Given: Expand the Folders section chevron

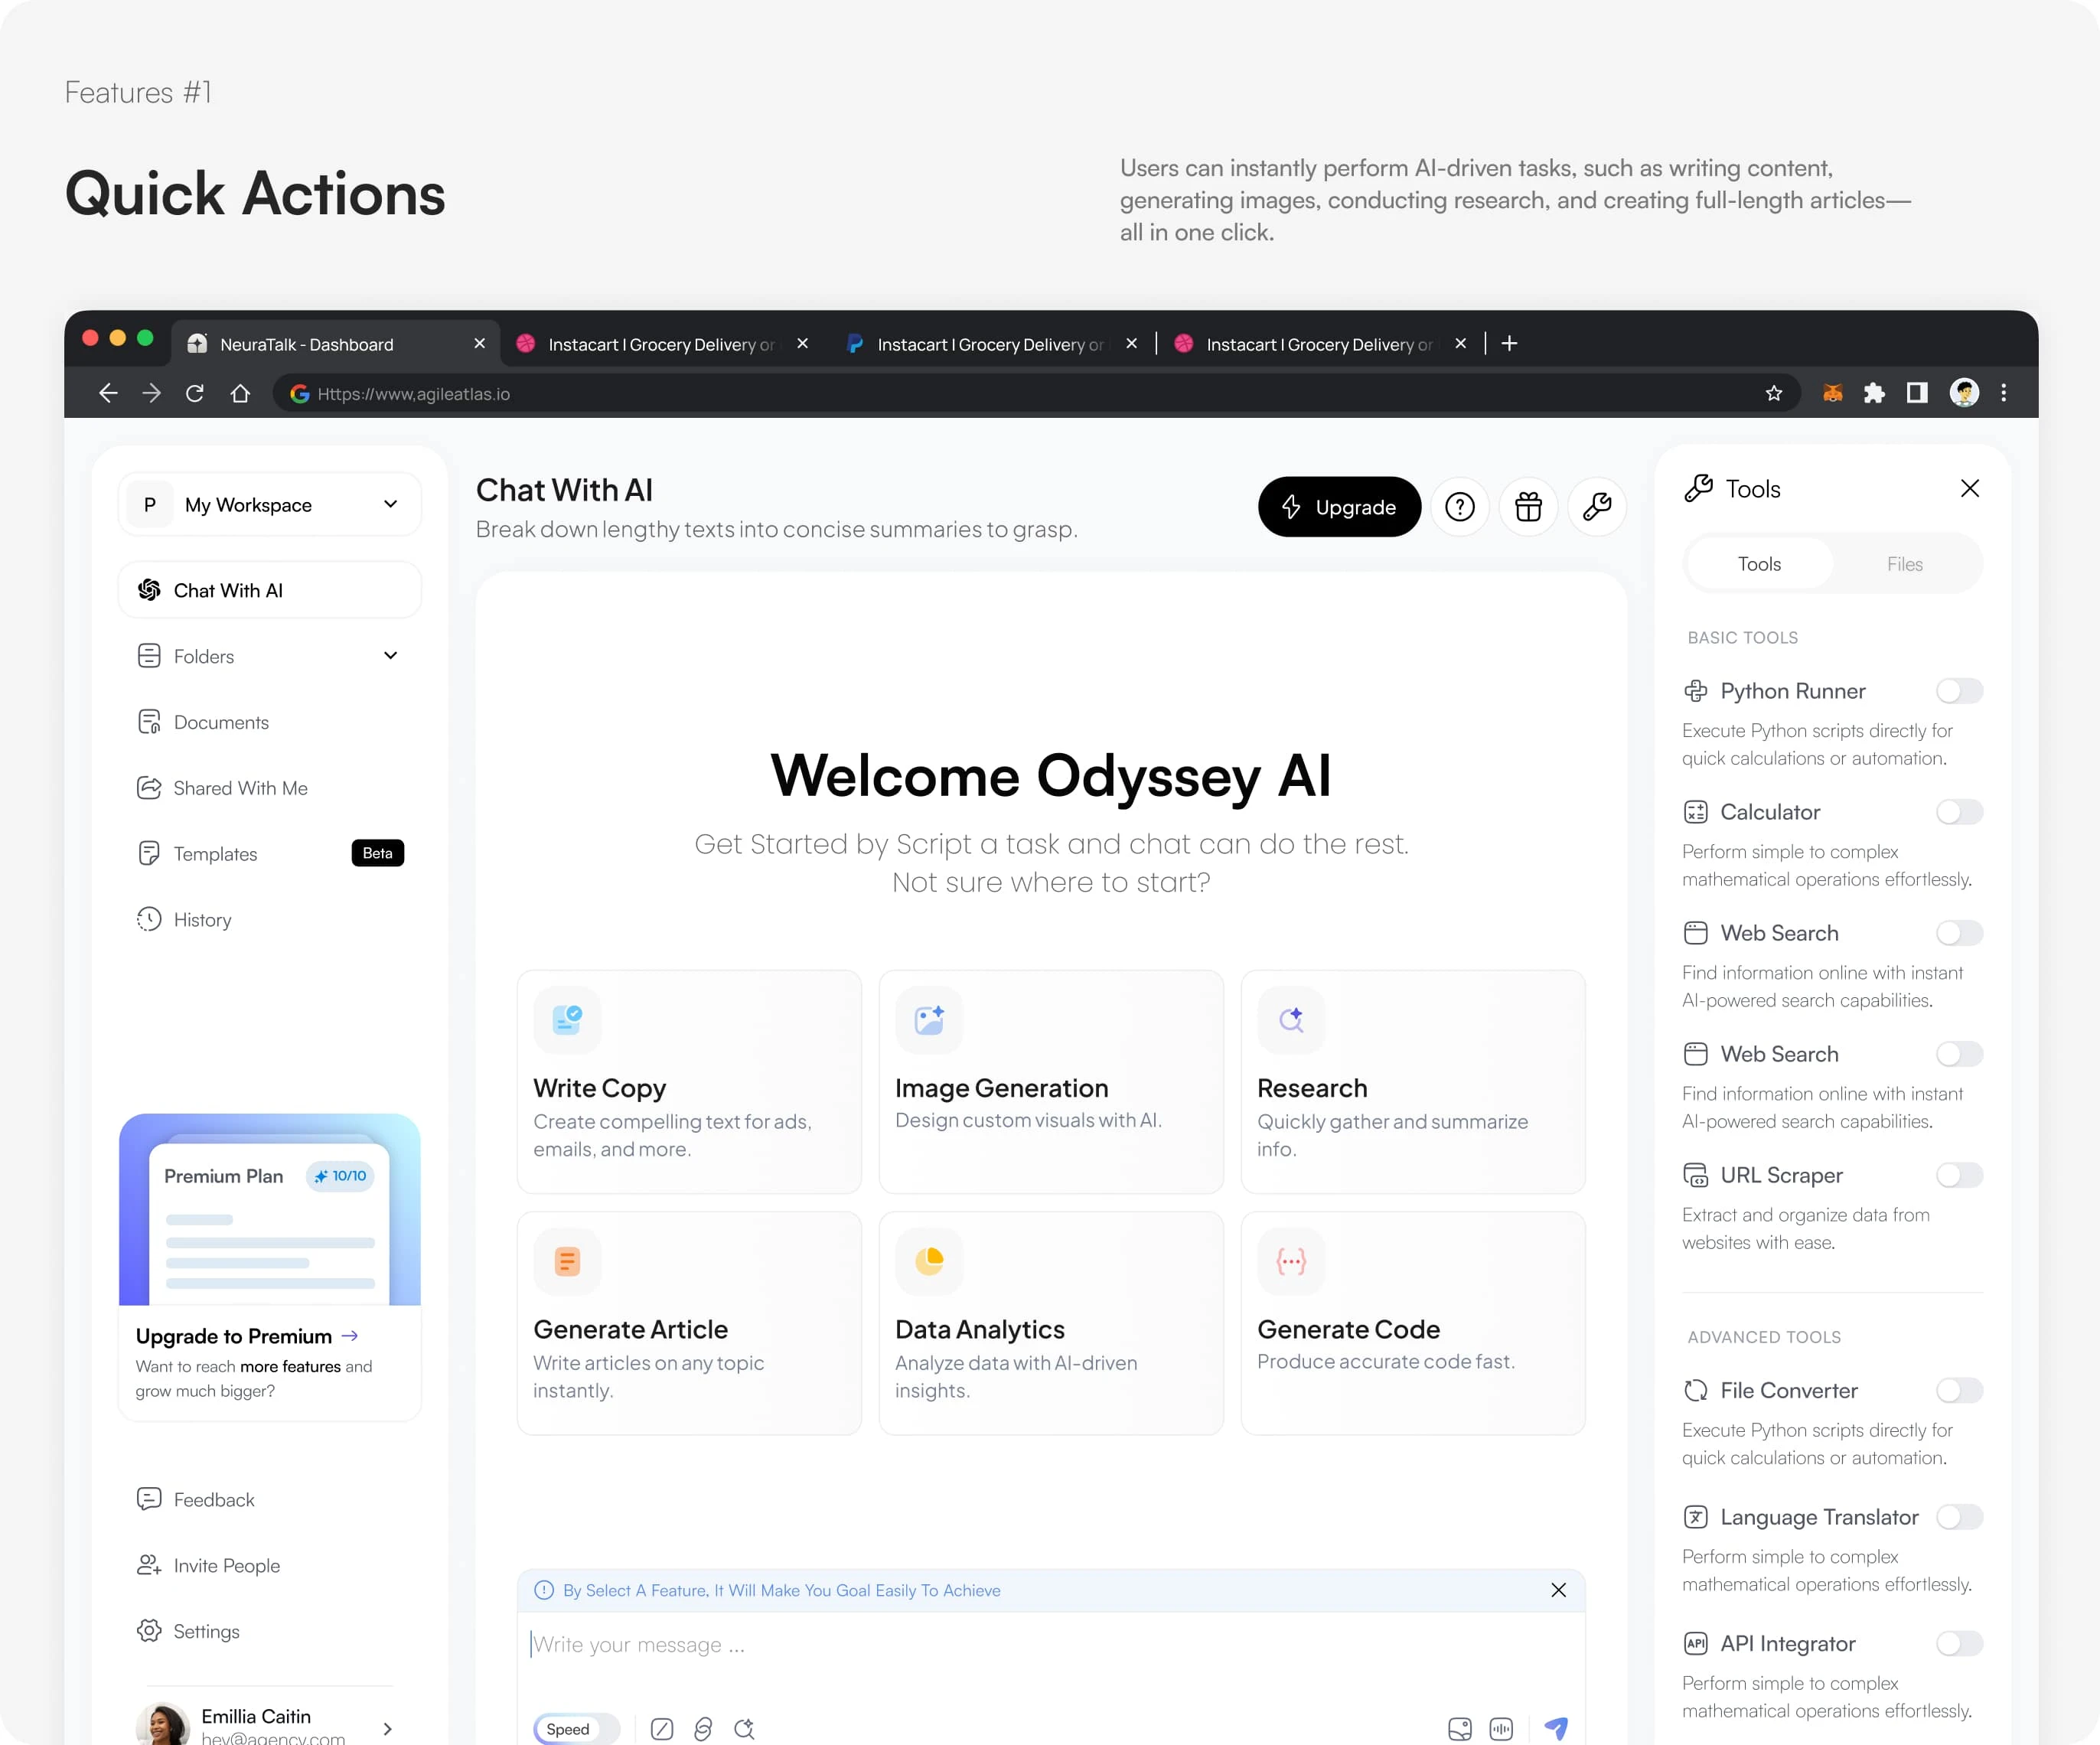Looking at the screenshot, I should pyautogui.click(x=390, y=656).
